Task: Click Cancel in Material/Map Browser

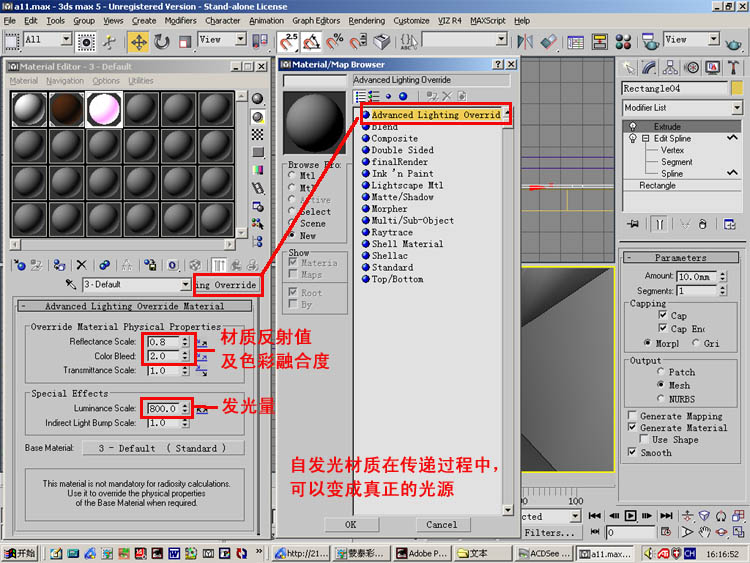Action: point(442,524)
